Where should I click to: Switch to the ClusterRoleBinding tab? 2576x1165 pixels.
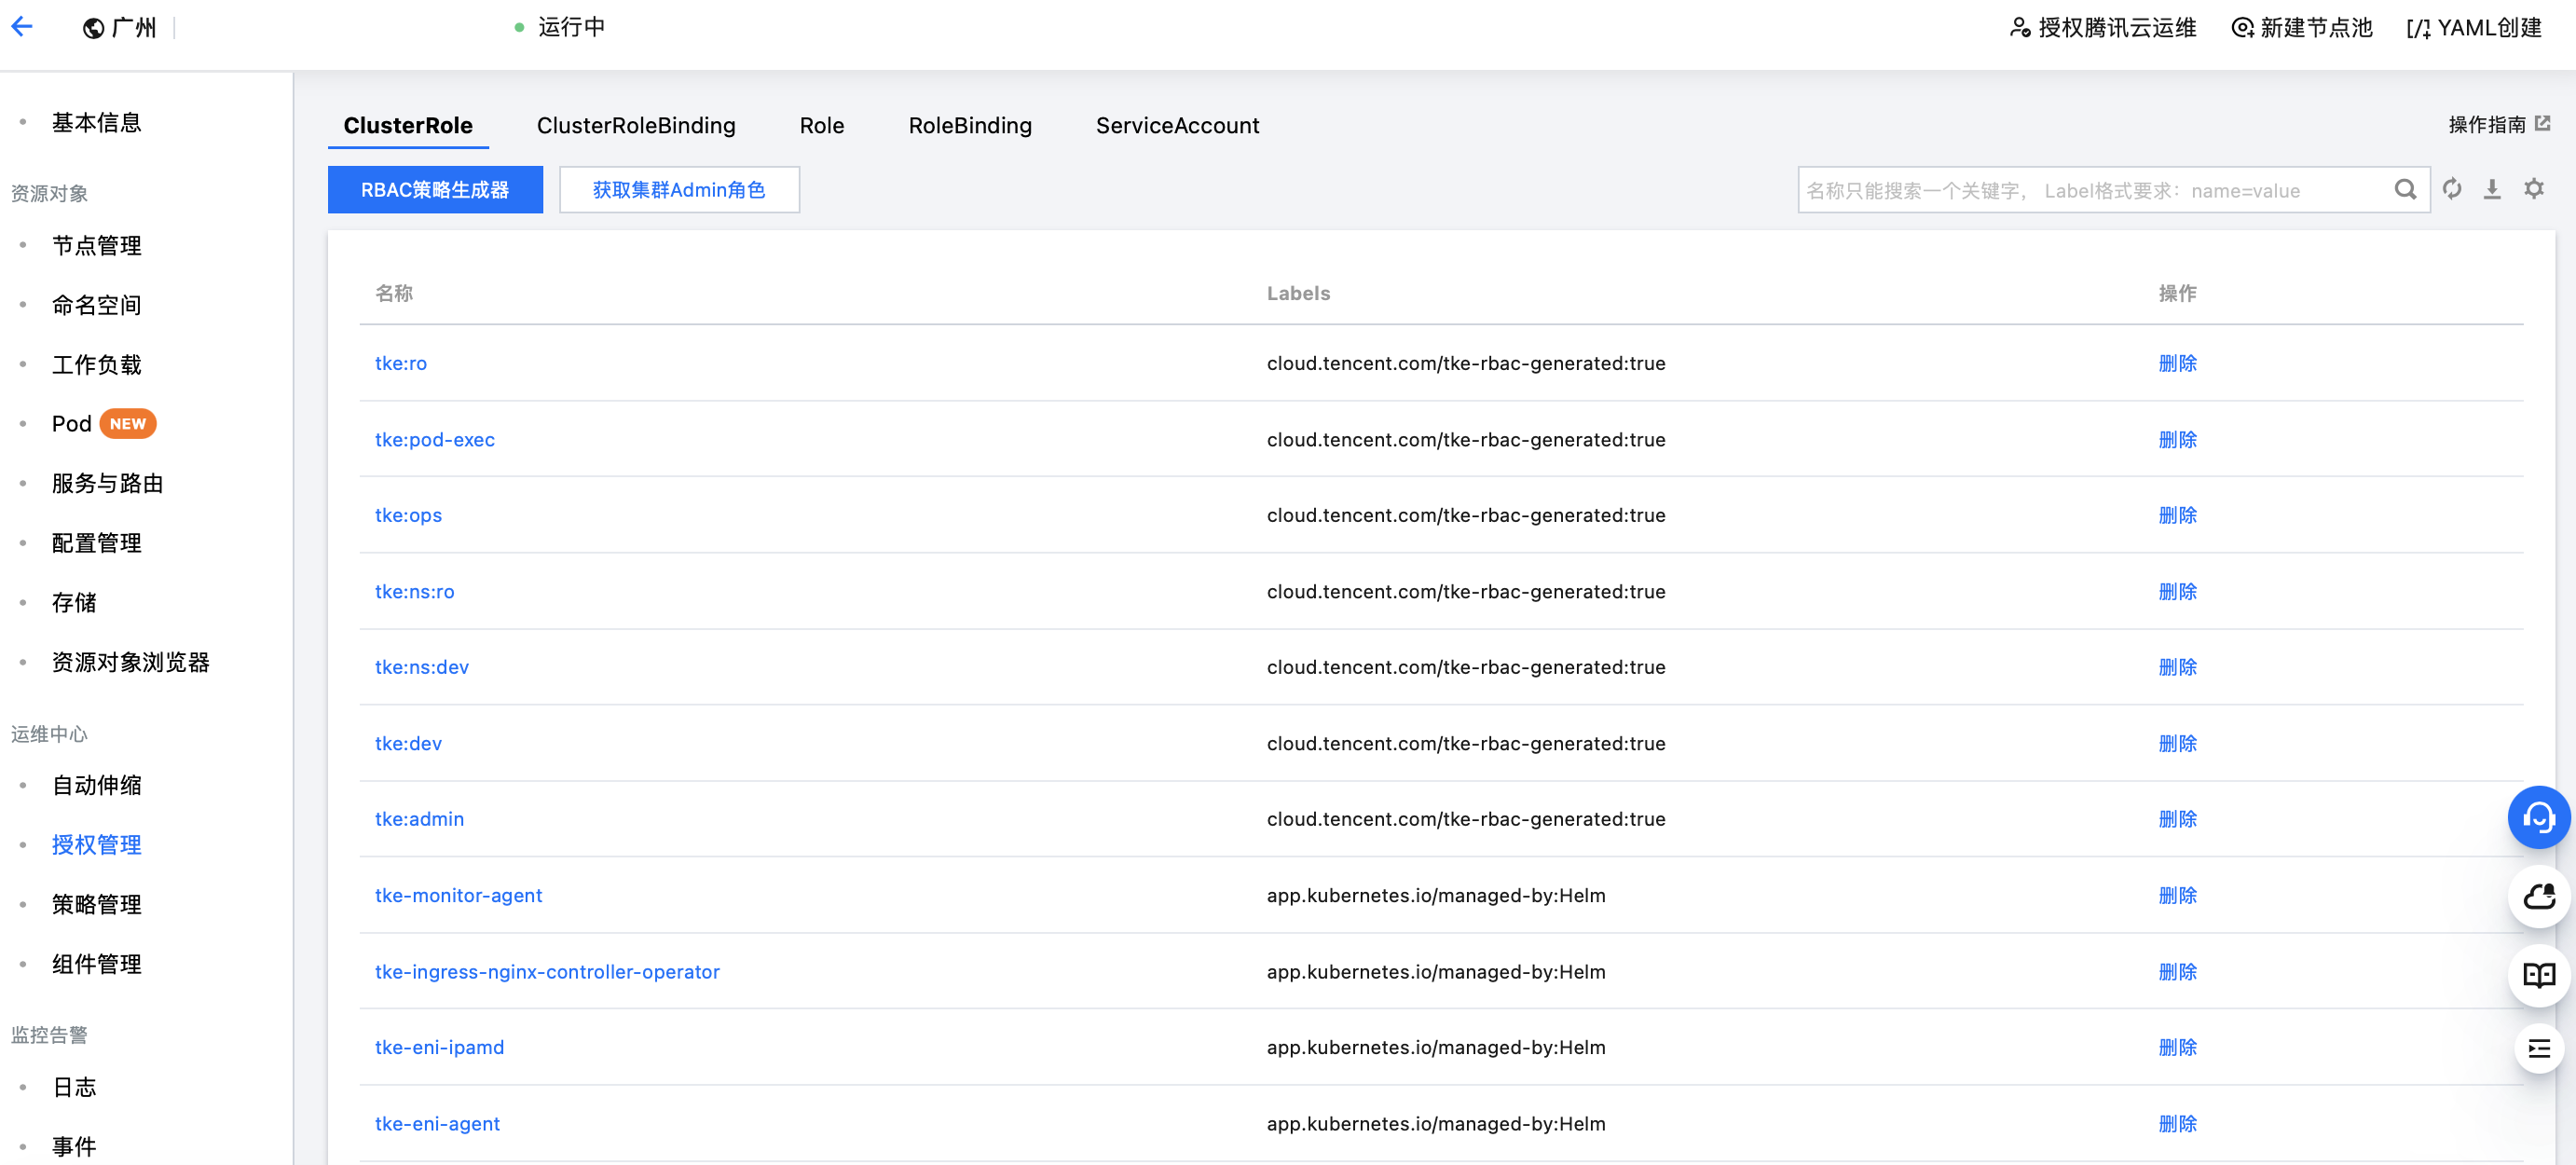(x=636, y=125)
